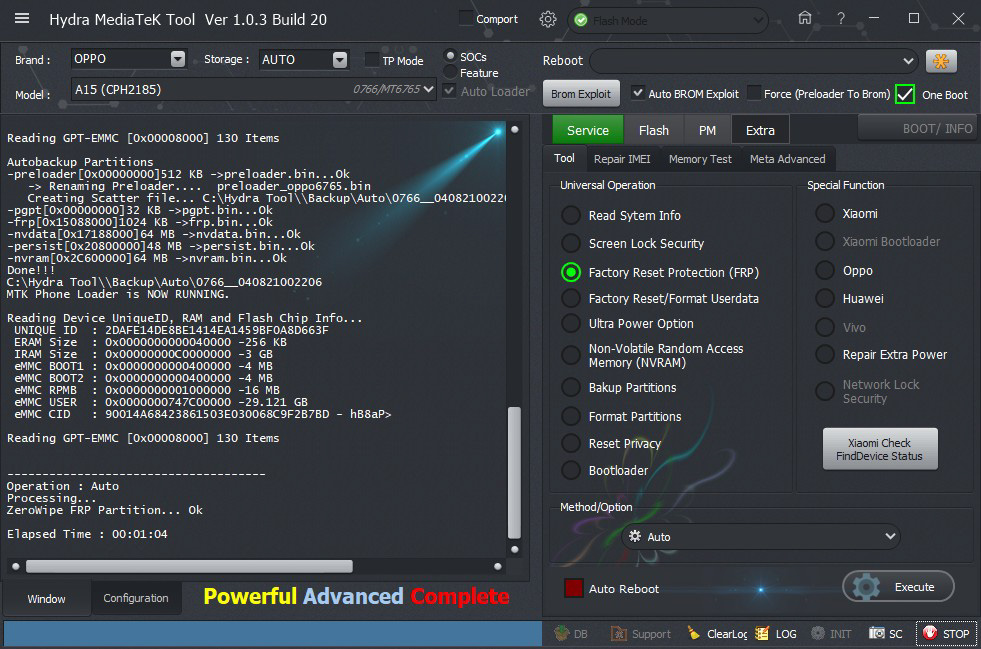The image size is (981, 649).
Task: Switch to the Flash tab
Action: click(654, 130)
